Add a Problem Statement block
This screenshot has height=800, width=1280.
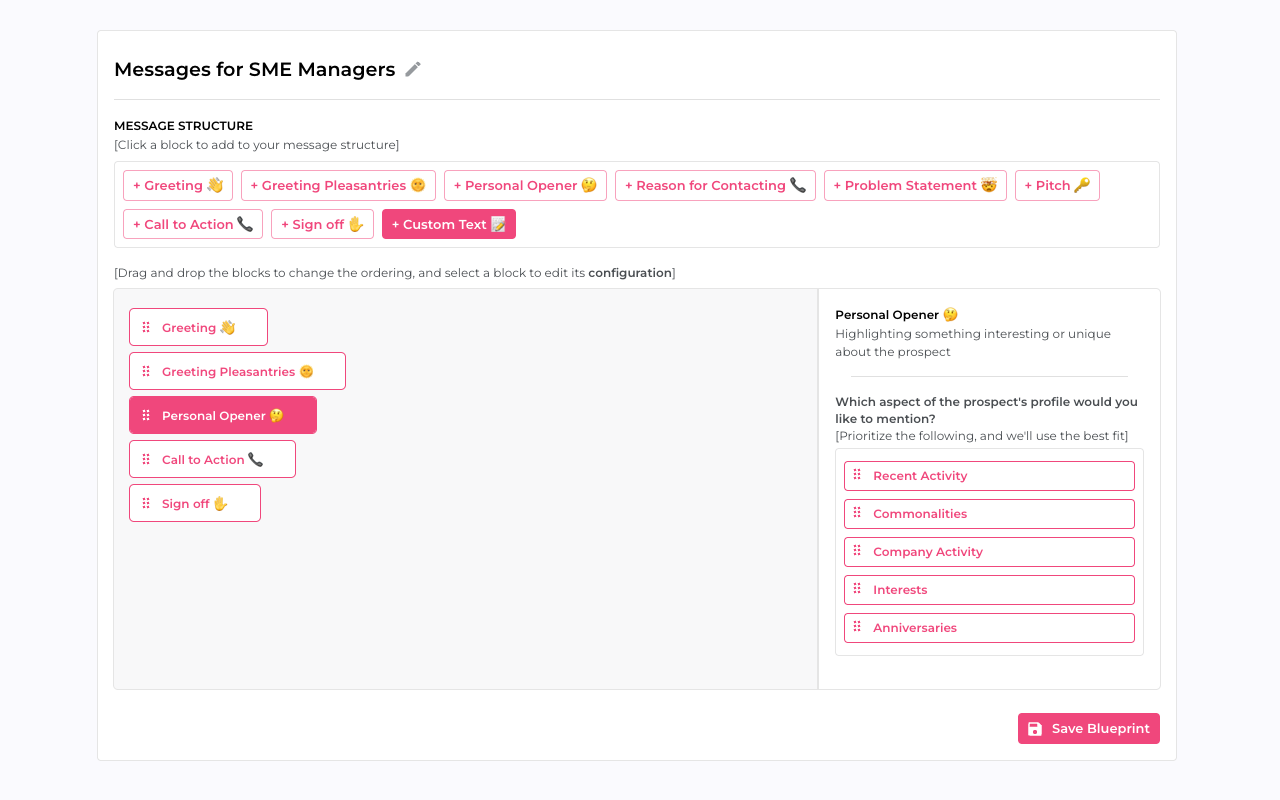point(915,185)
